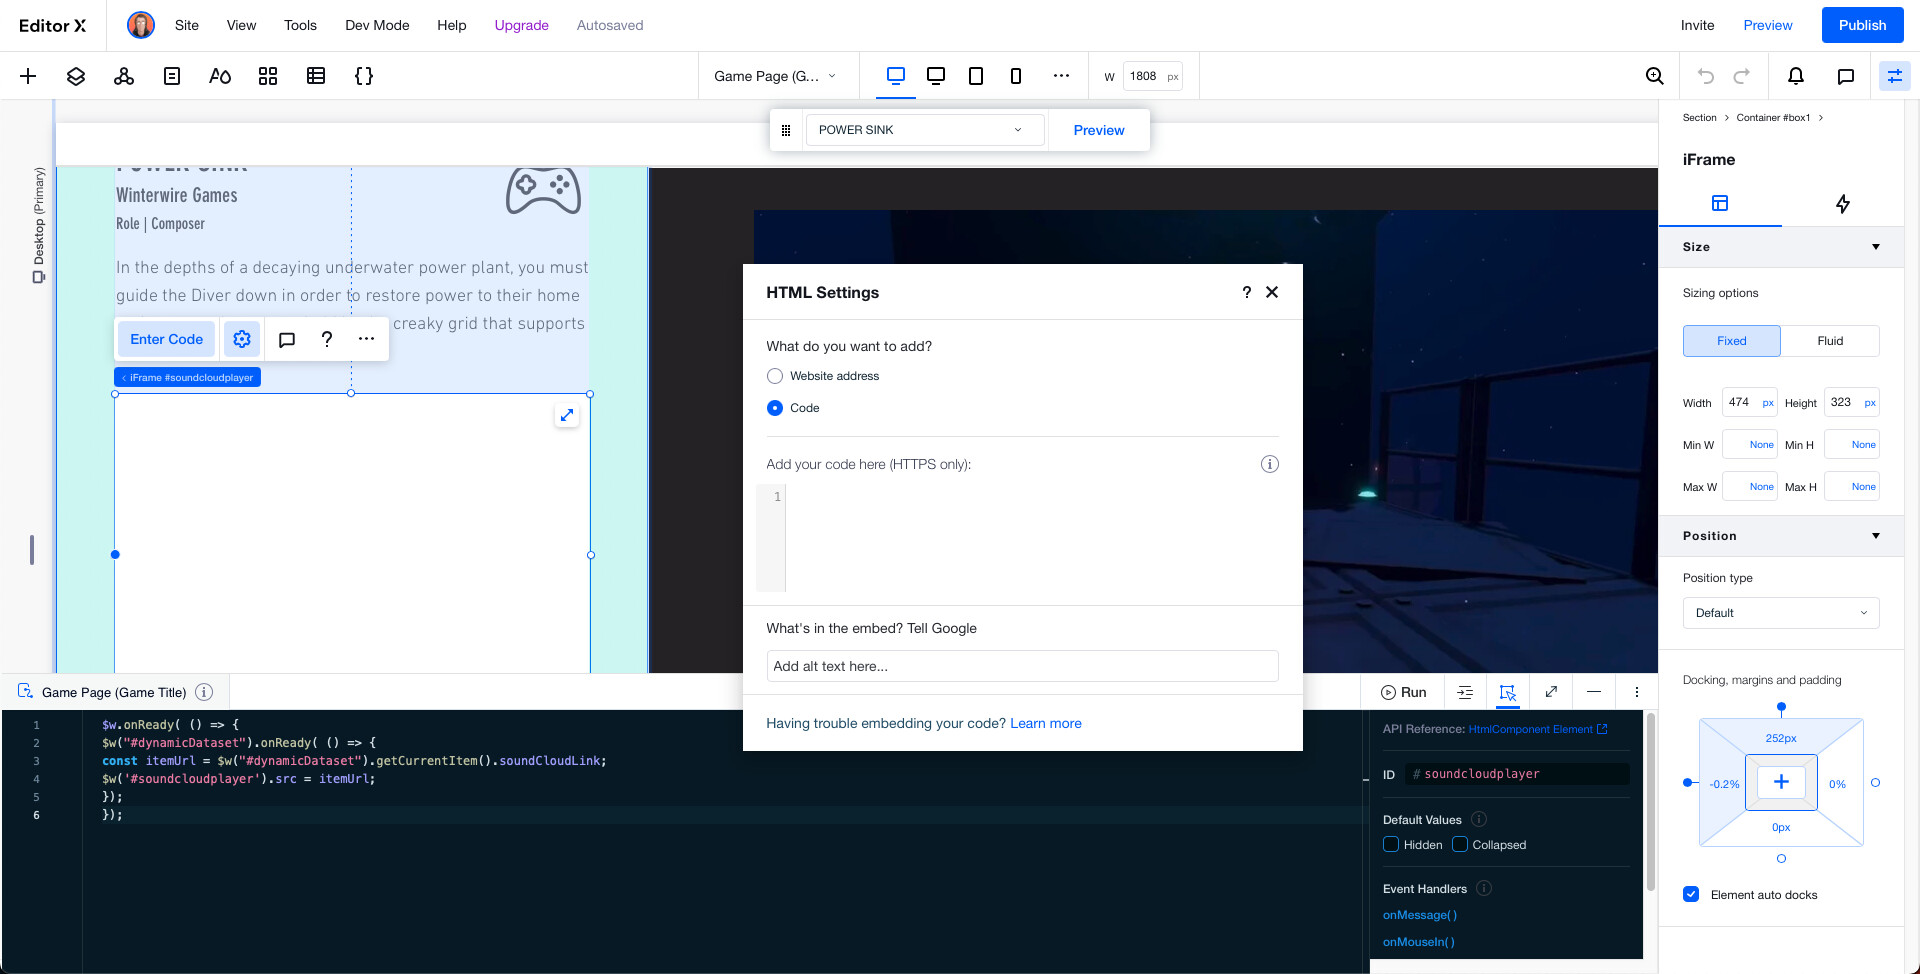Image resolution: width=1920 pixels, height=974 pixels.
Task: Open the Help menu
Action: (452, 25)
